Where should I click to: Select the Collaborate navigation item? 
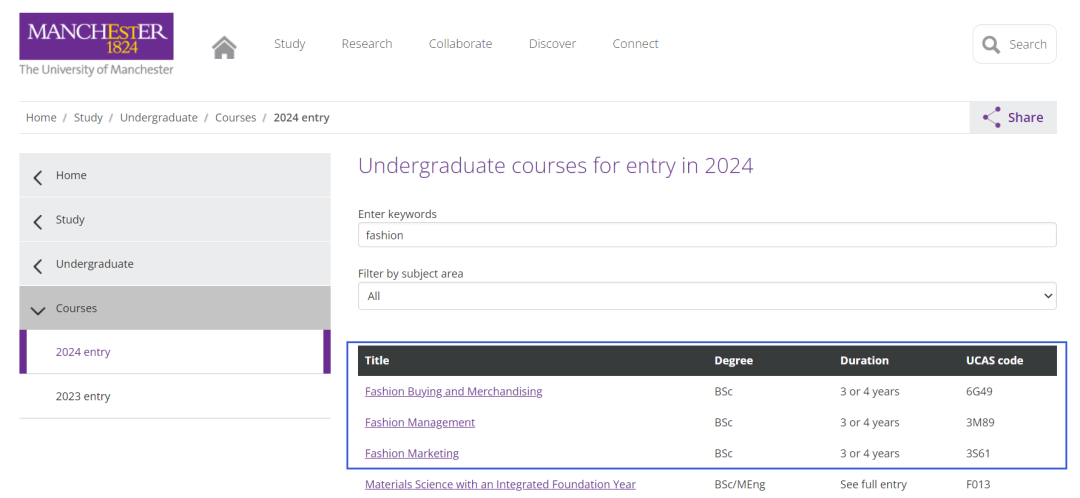(x=460, y=43)
